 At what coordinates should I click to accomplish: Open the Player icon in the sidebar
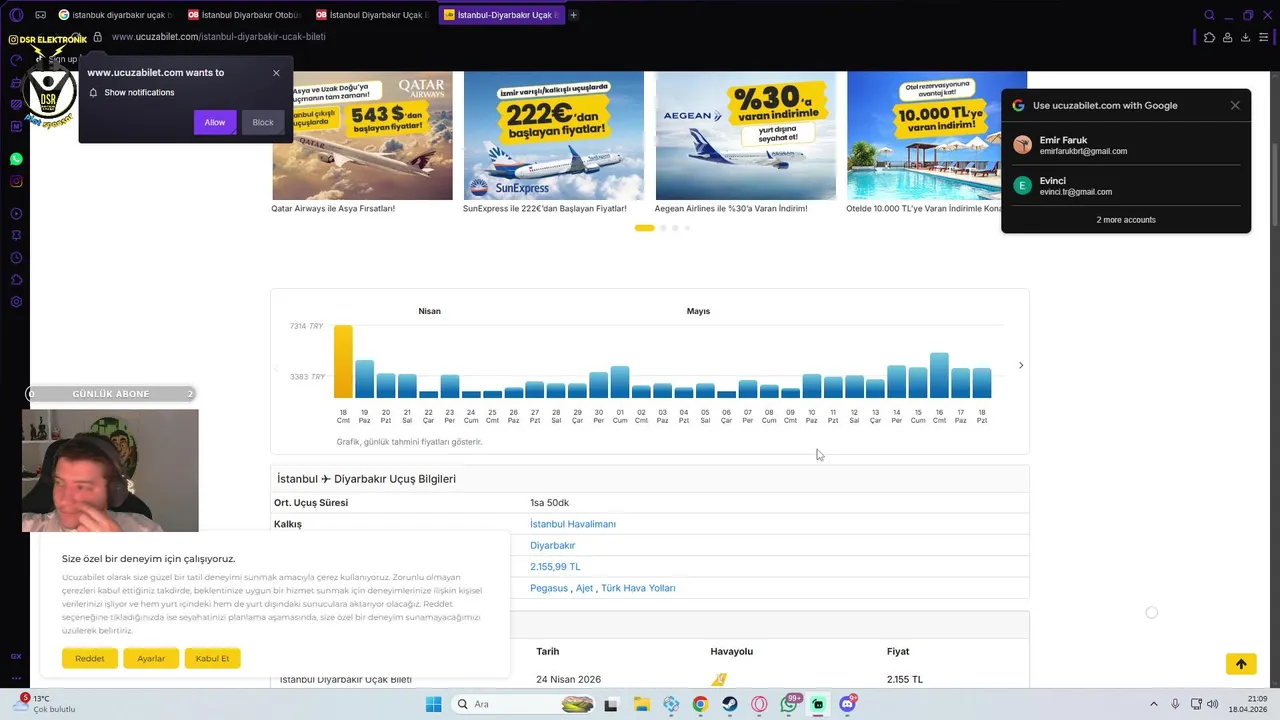(x=16, y=214)
